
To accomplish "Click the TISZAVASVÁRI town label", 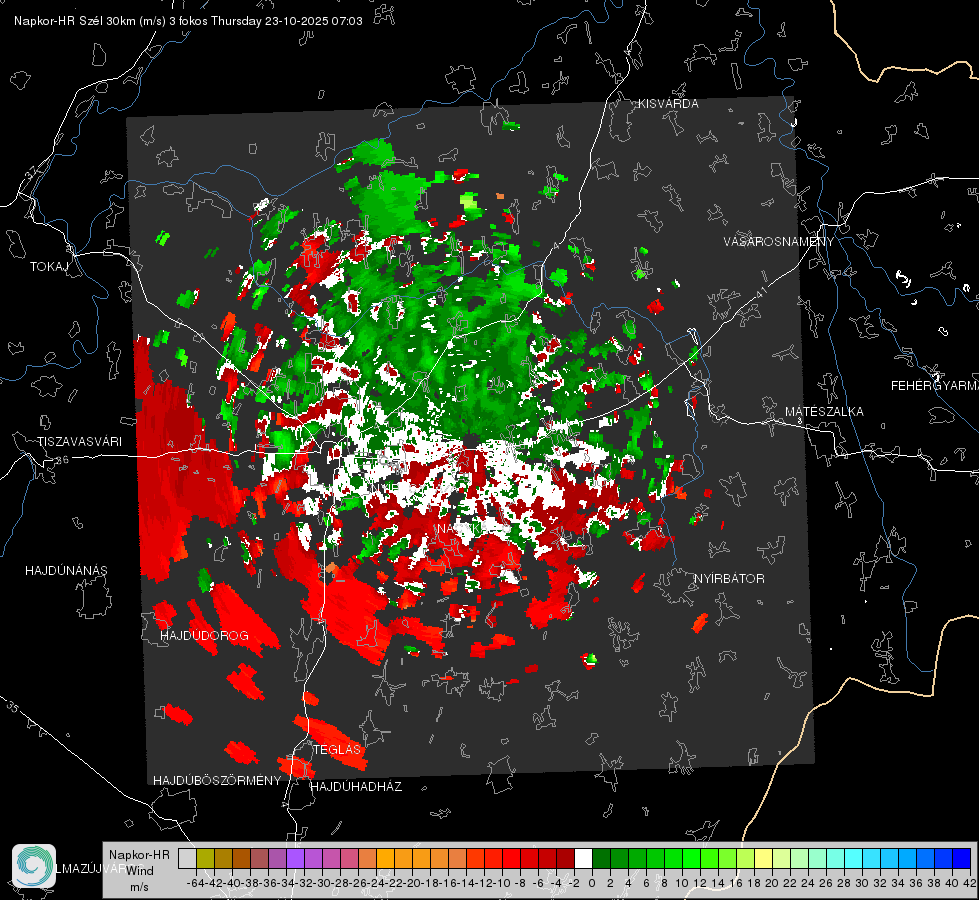I will click(x=79, y=442).
